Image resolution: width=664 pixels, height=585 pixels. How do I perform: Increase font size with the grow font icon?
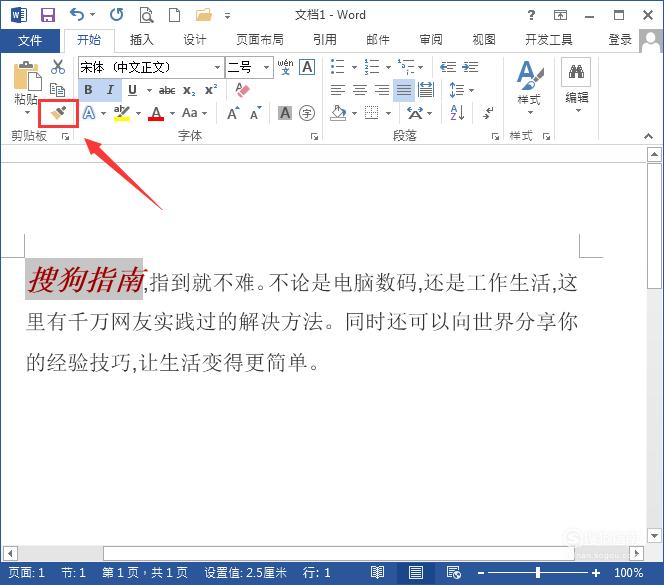(x=233, y=113)
